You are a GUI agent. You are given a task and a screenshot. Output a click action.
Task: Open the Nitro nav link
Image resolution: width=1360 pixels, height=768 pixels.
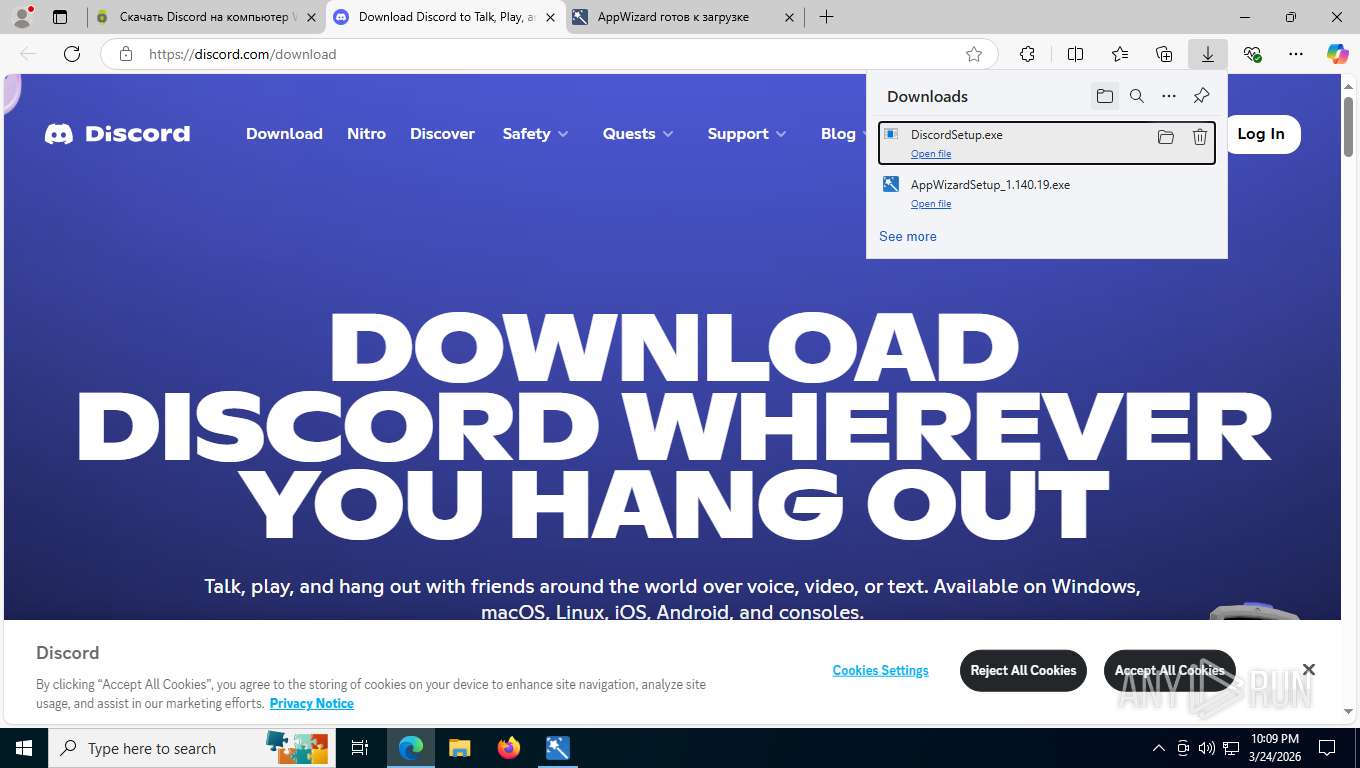pyautogui.click(x=366, y=134)
